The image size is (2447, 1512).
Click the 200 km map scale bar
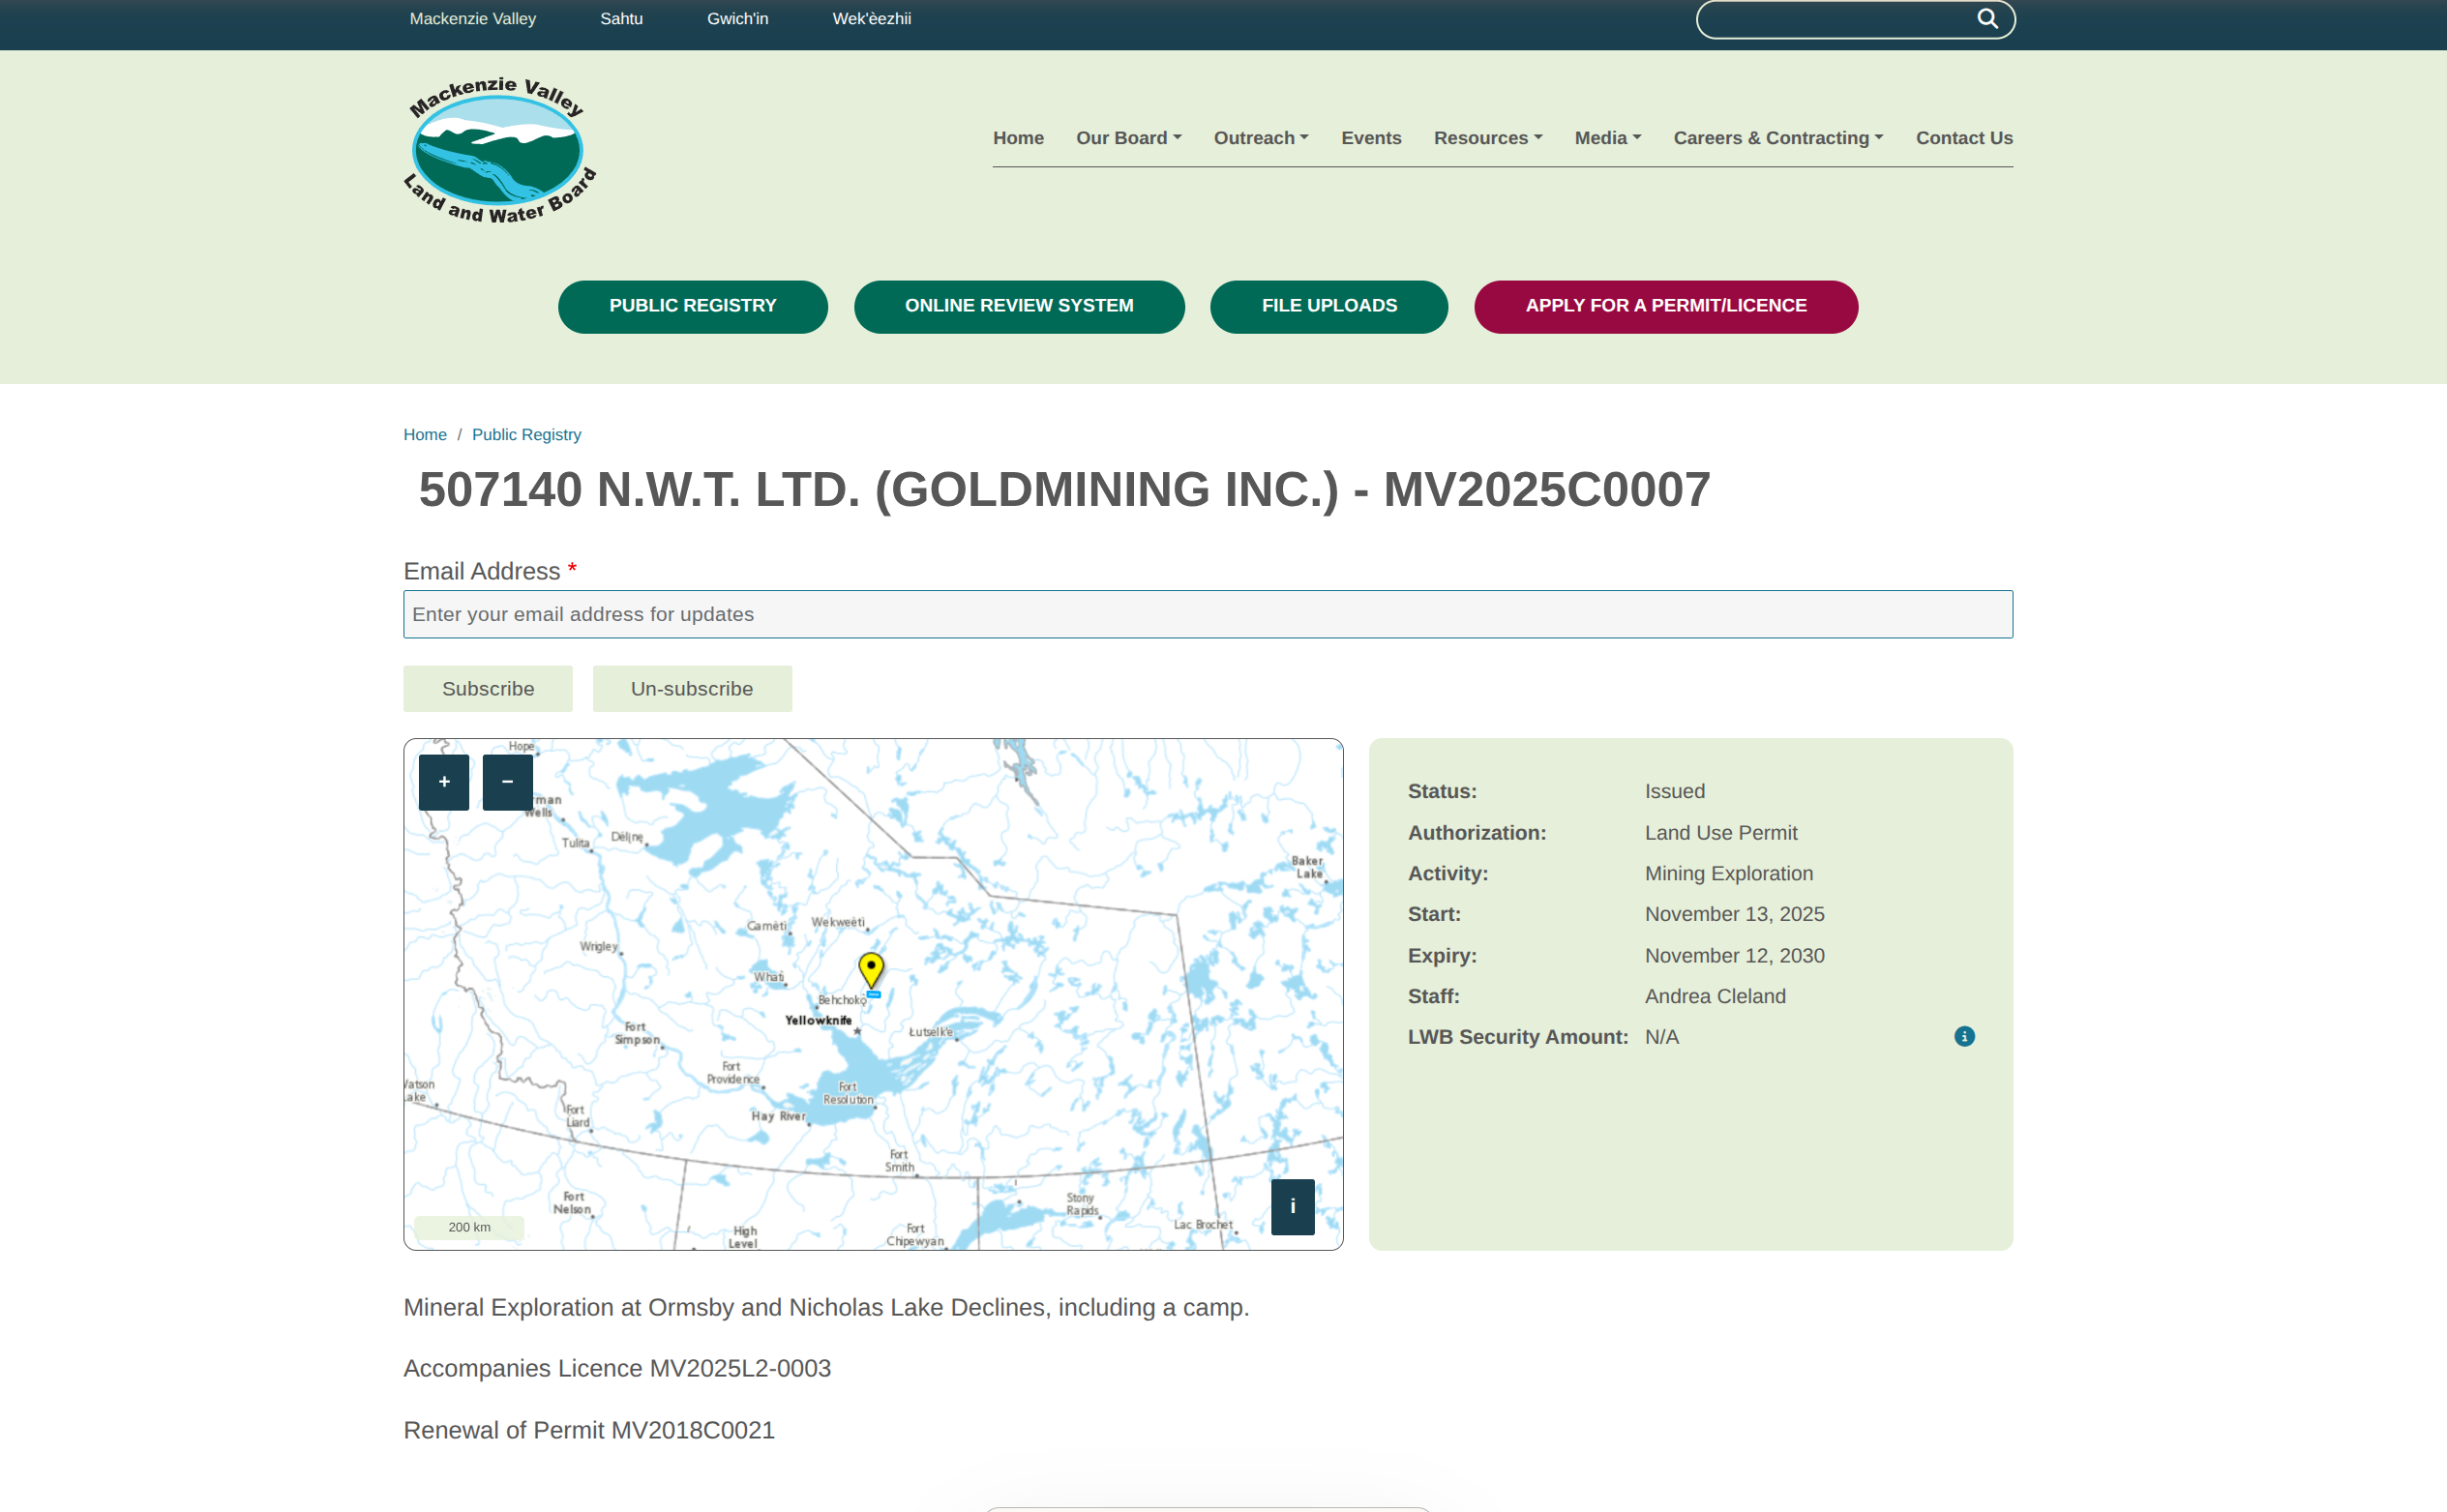coord(469,1227)
